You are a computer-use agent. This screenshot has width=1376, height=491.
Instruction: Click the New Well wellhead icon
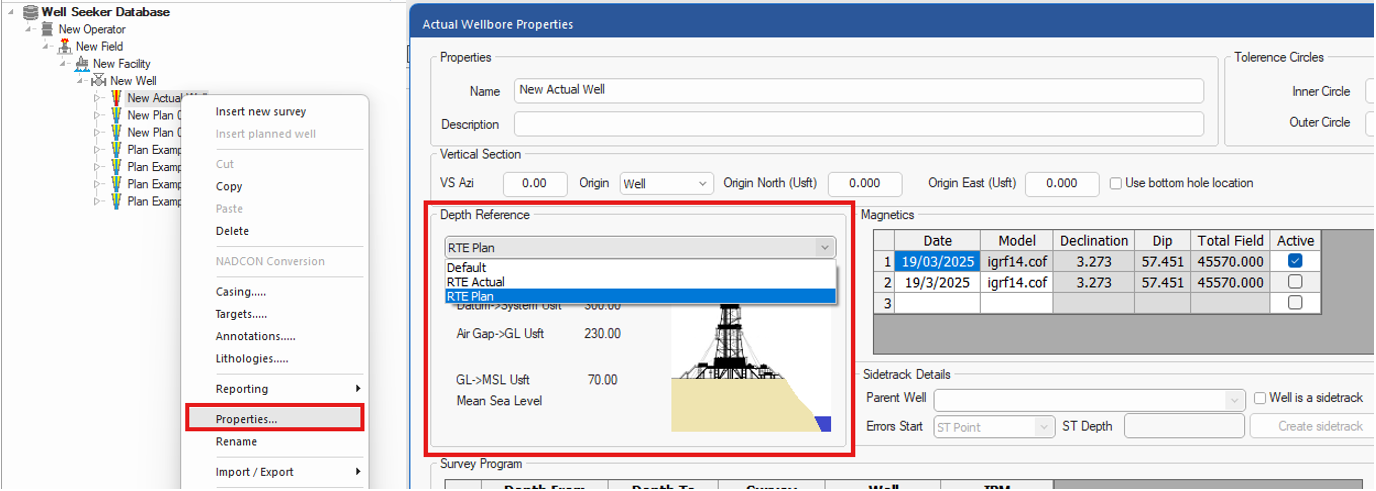99,80
